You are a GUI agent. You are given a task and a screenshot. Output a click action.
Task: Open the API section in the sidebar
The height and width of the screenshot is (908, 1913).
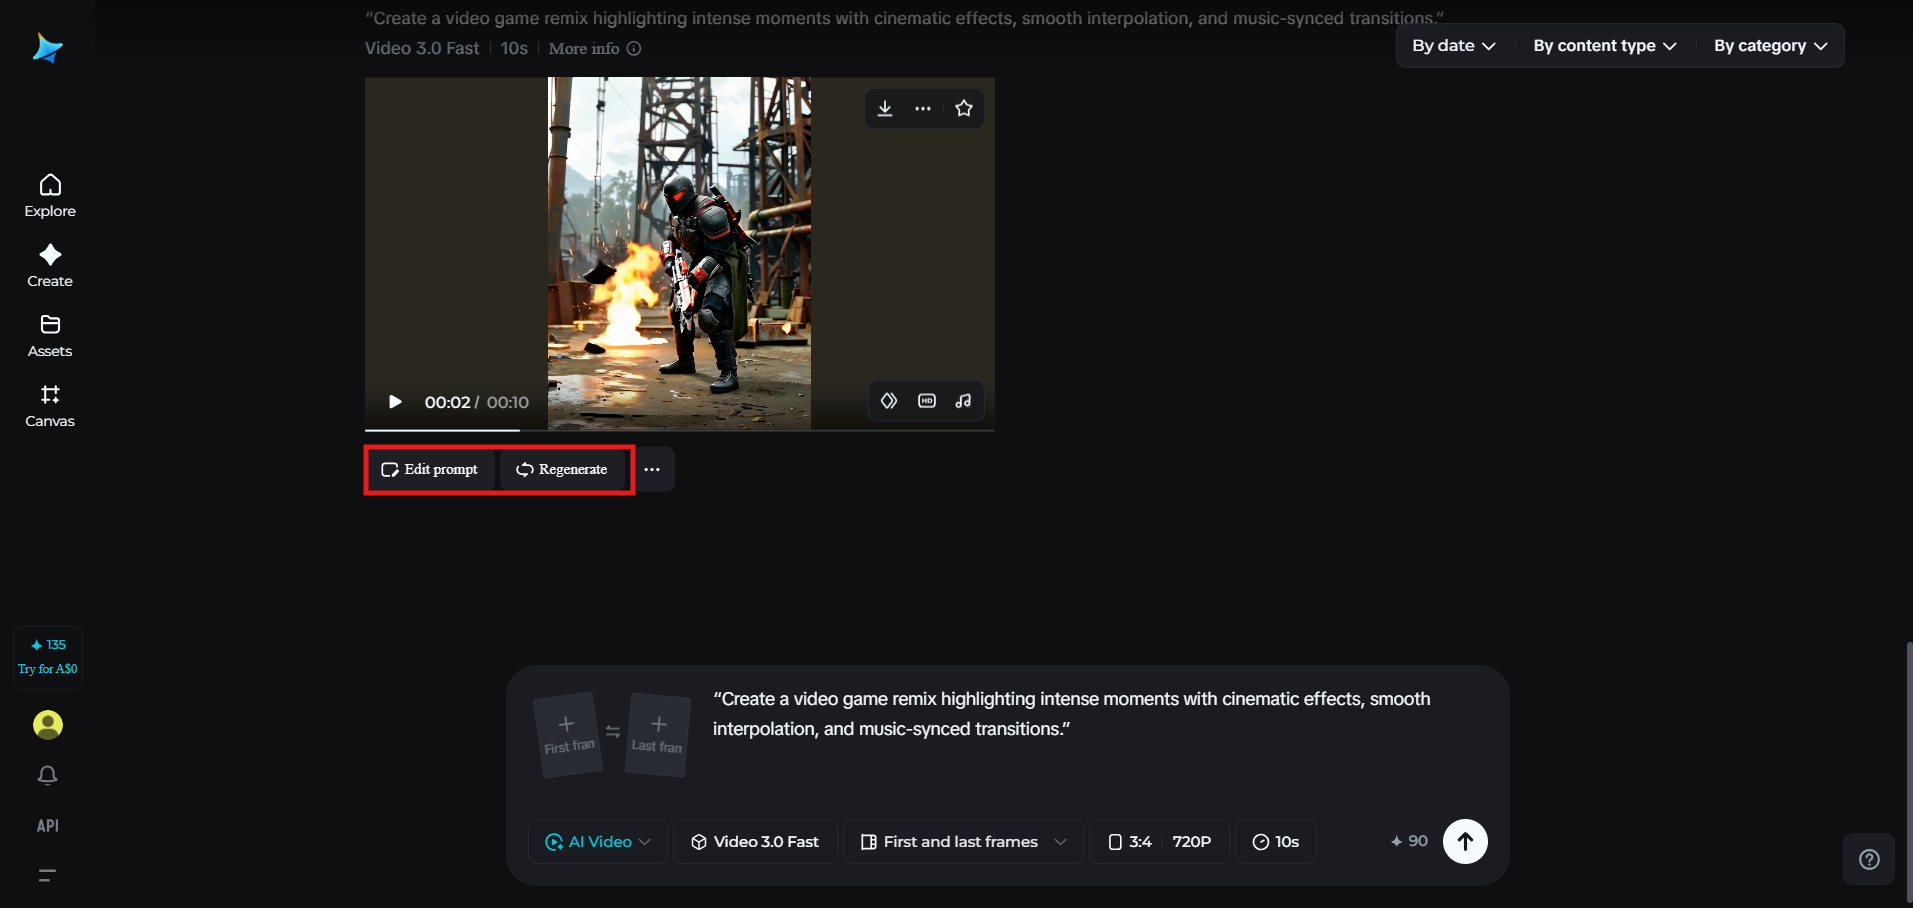tap(47, 825)
